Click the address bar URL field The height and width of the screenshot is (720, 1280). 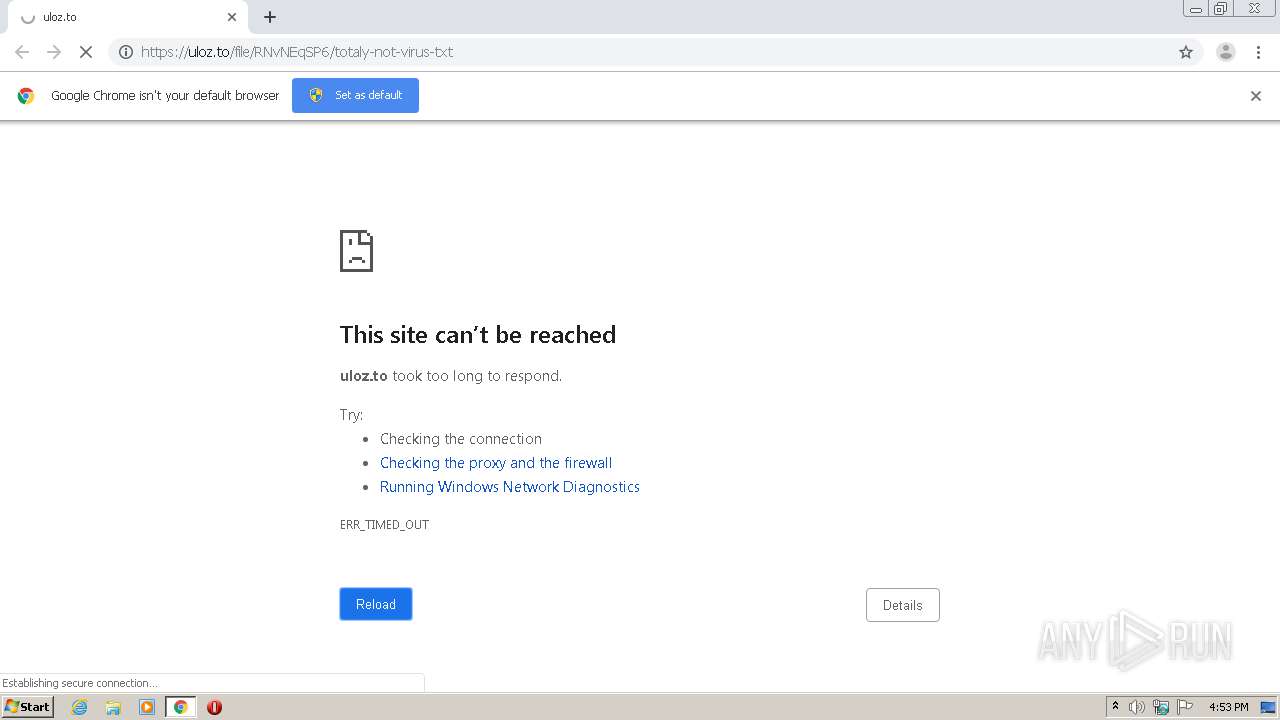pos(655,52)
